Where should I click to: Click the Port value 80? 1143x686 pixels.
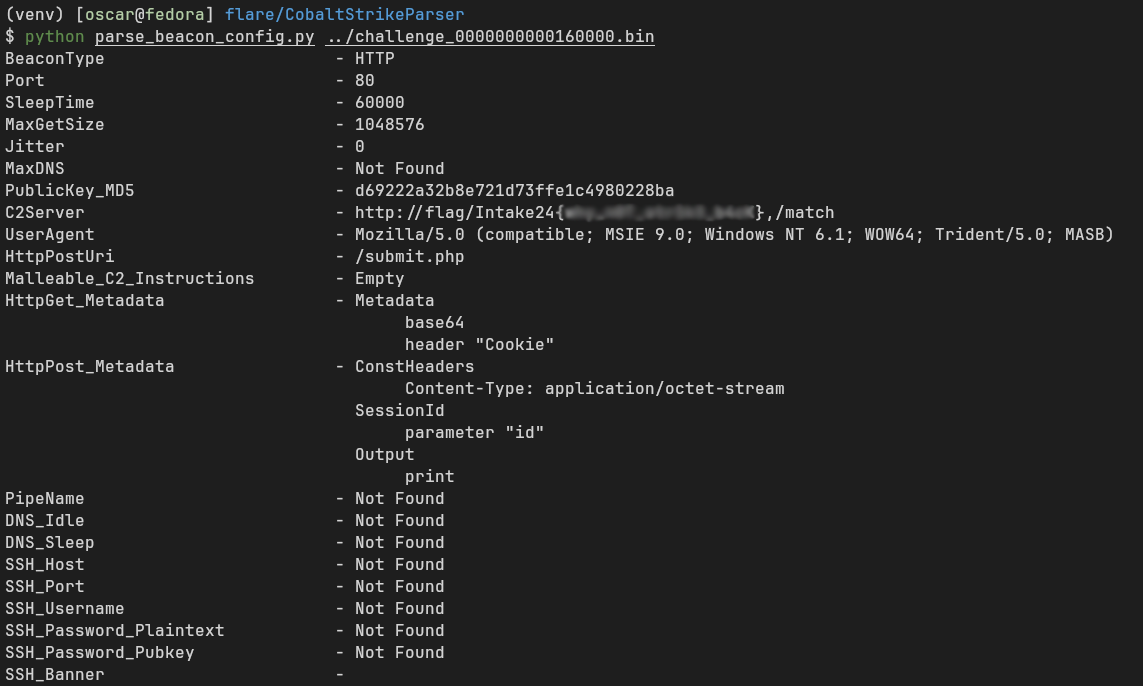[x=364, y=80]
